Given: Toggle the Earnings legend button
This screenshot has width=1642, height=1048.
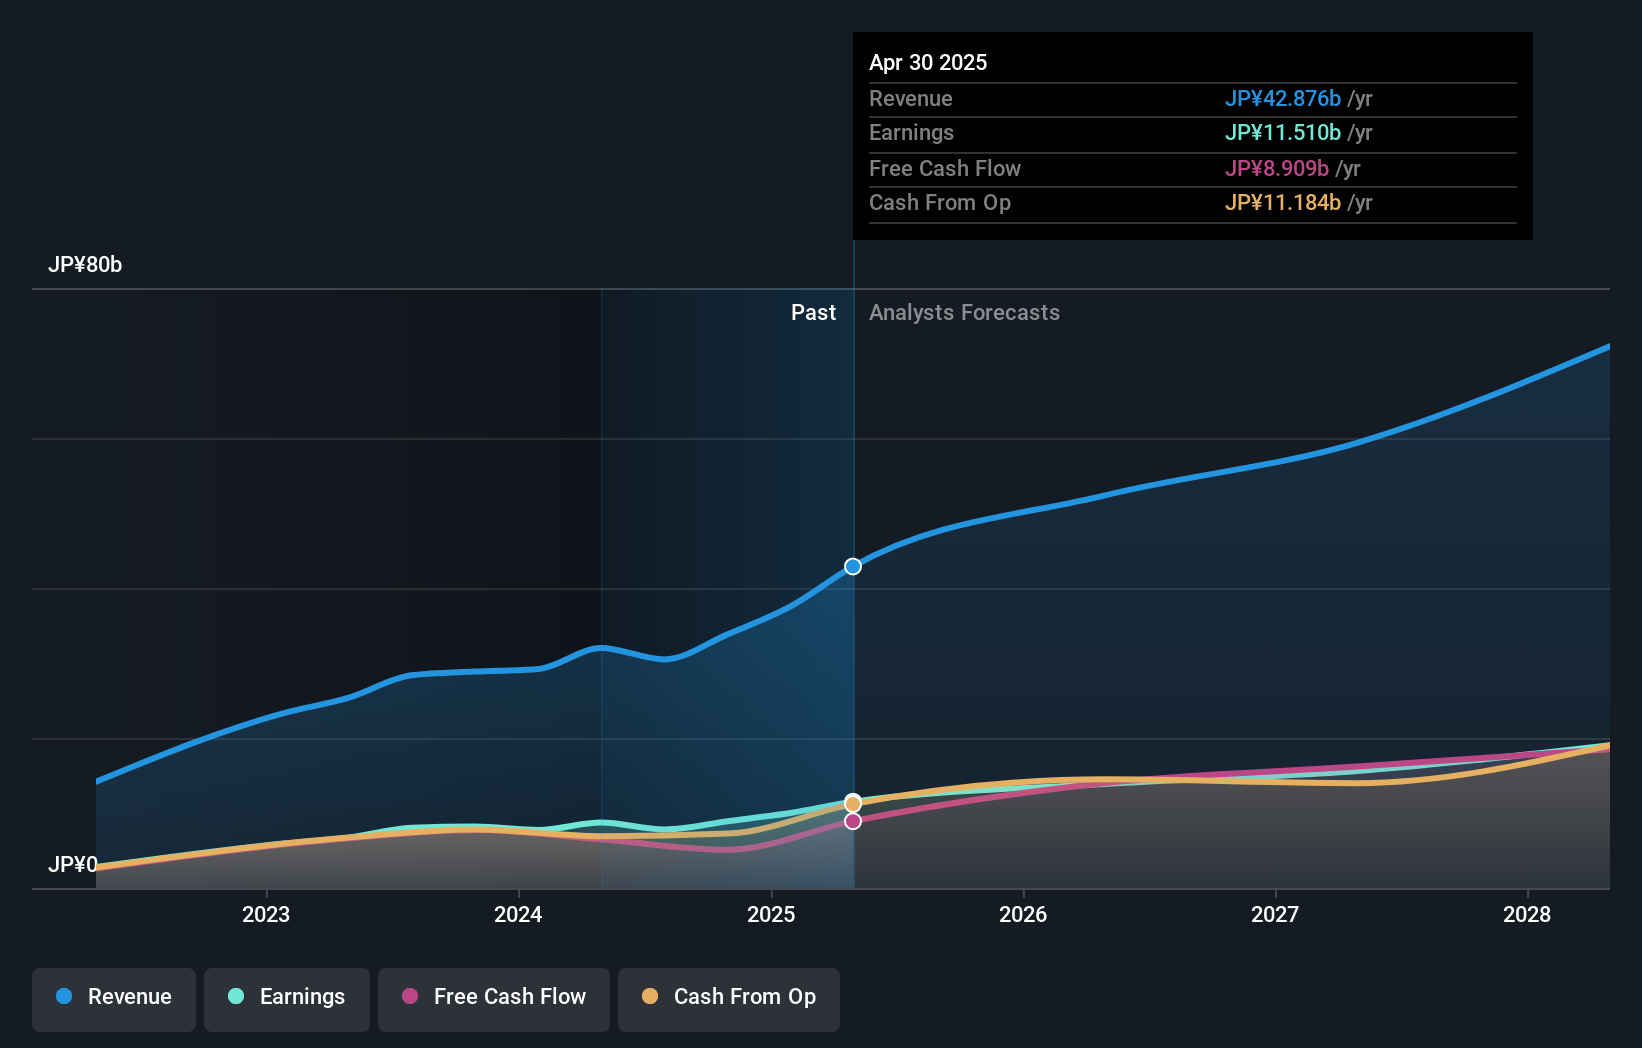Looking at the screenshot, I should (x=287, y=999).
